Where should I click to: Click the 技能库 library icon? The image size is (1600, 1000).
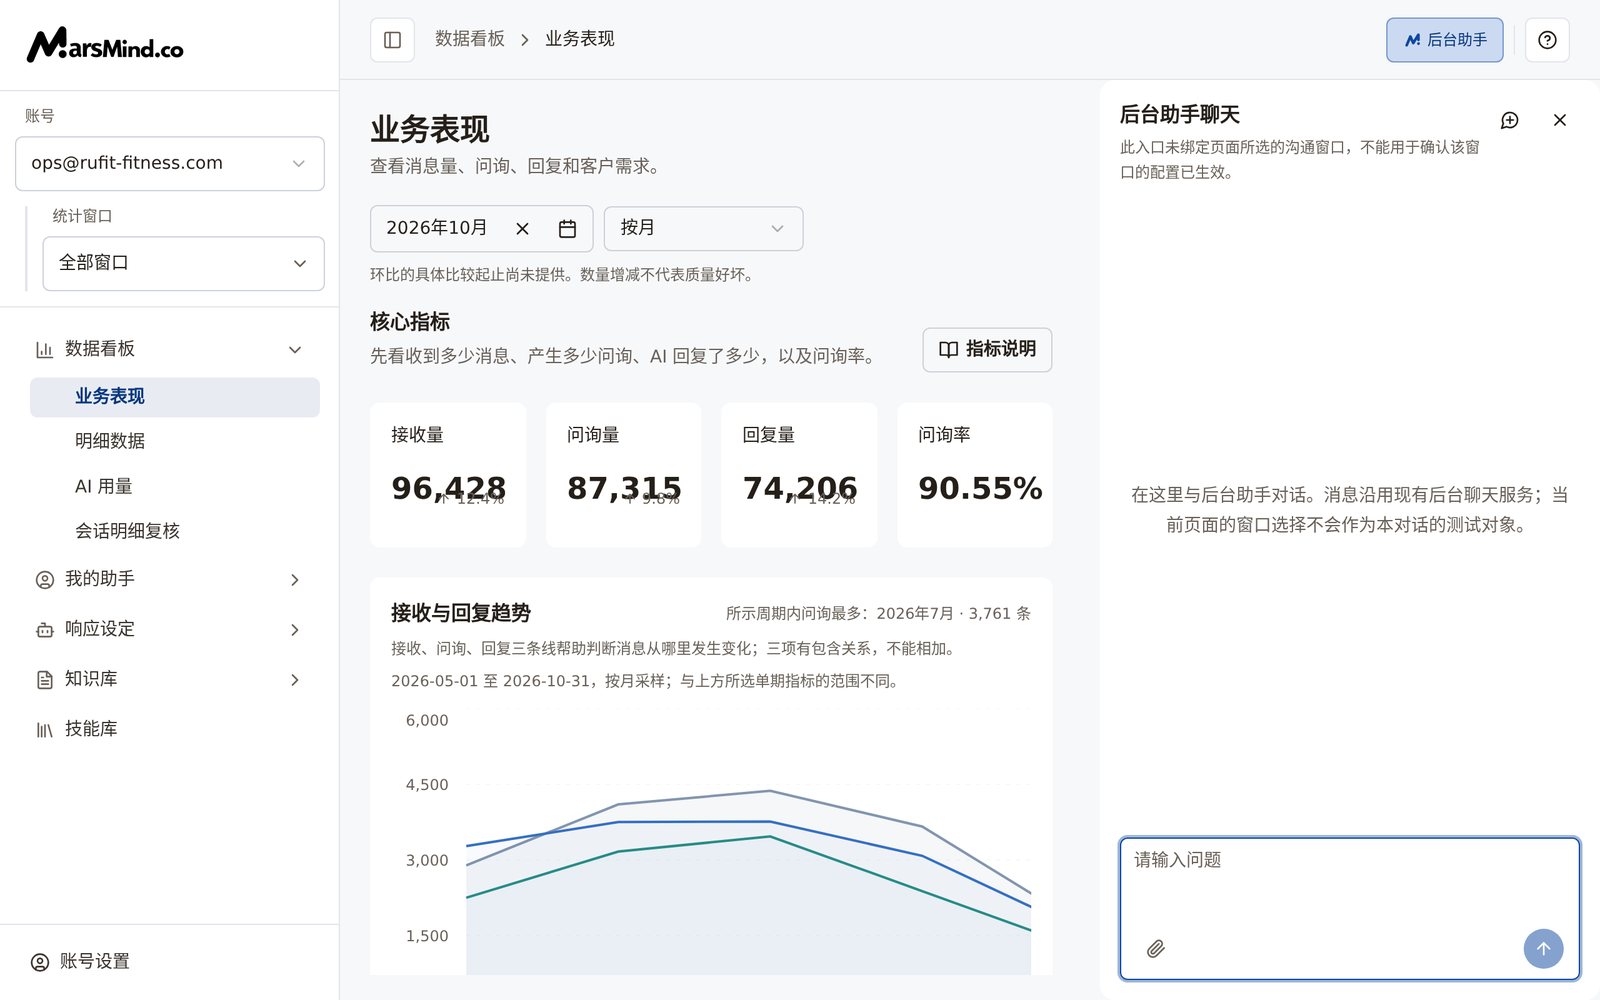pos(44,730)
